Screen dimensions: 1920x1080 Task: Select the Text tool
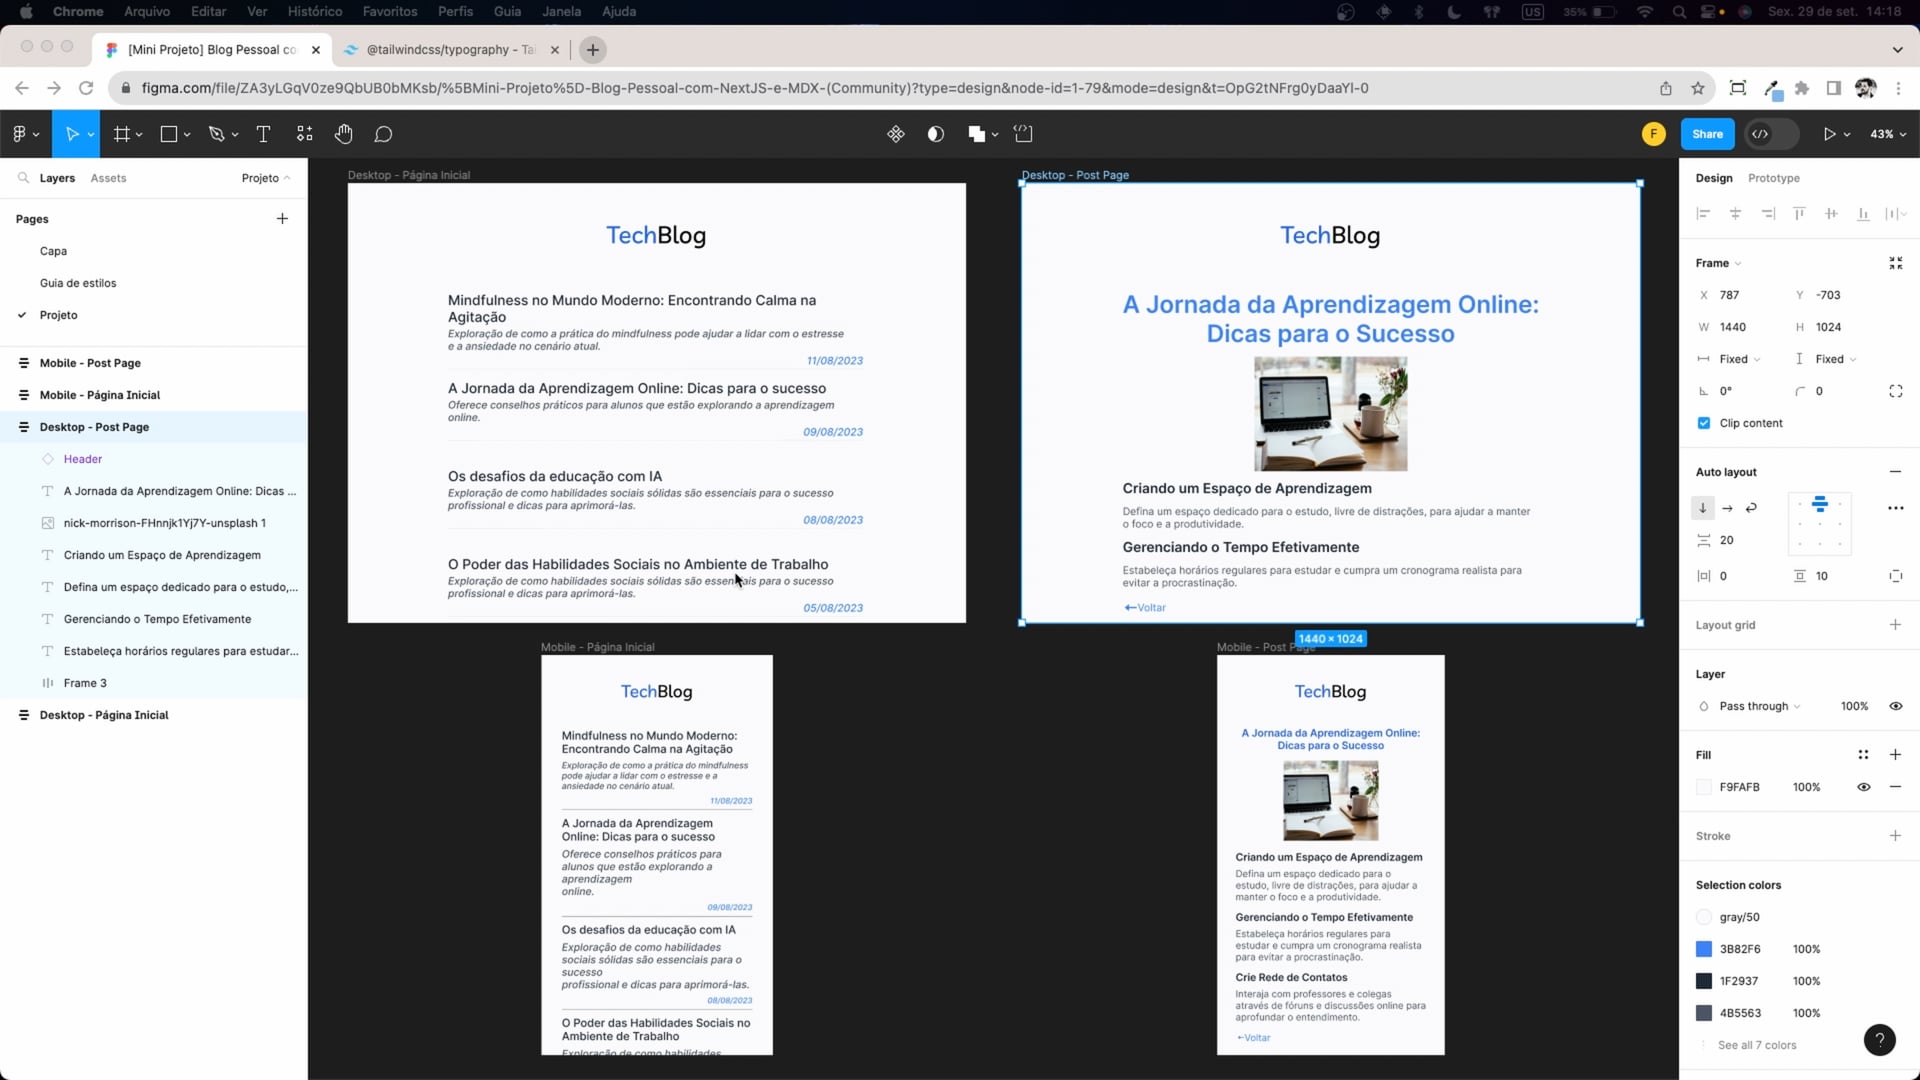tap(264, 134)
